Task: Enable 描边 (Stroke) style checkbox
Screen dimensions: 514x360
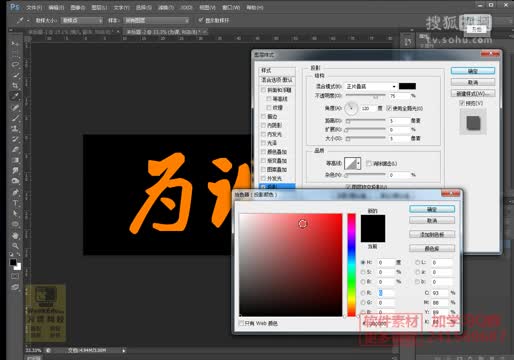Action: tap(264, 116)
